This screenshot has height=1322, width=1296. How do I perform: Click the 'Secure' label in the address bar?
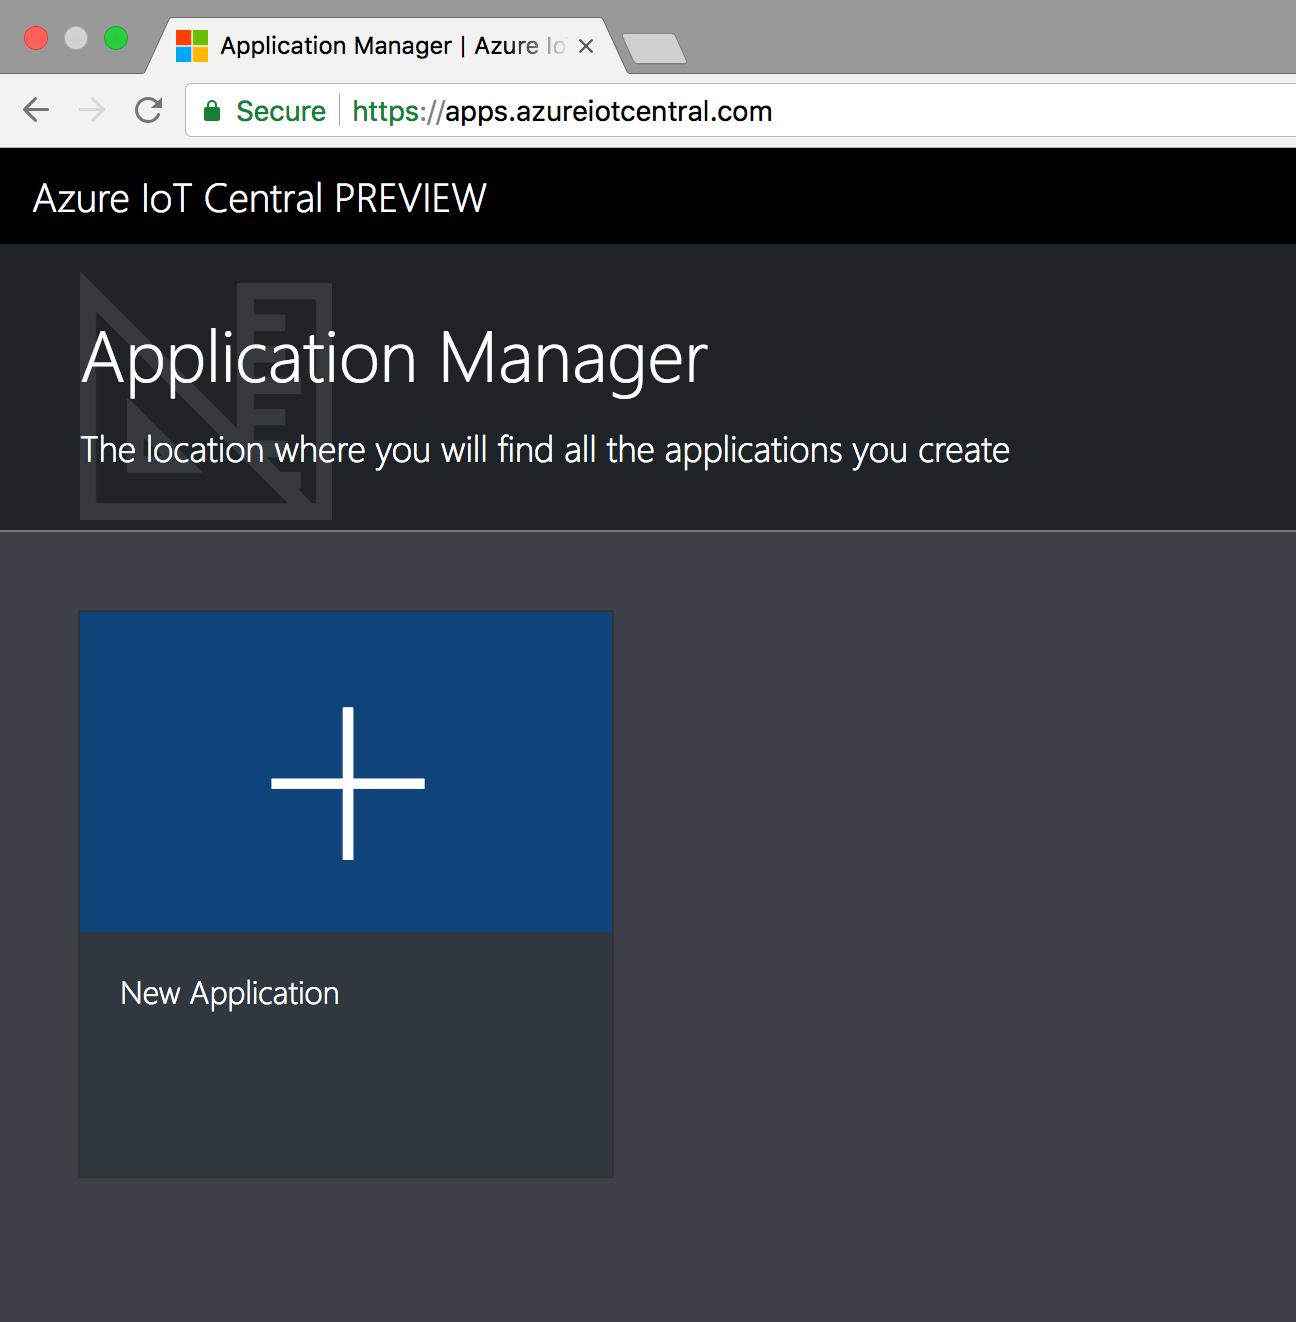(281, 111)
